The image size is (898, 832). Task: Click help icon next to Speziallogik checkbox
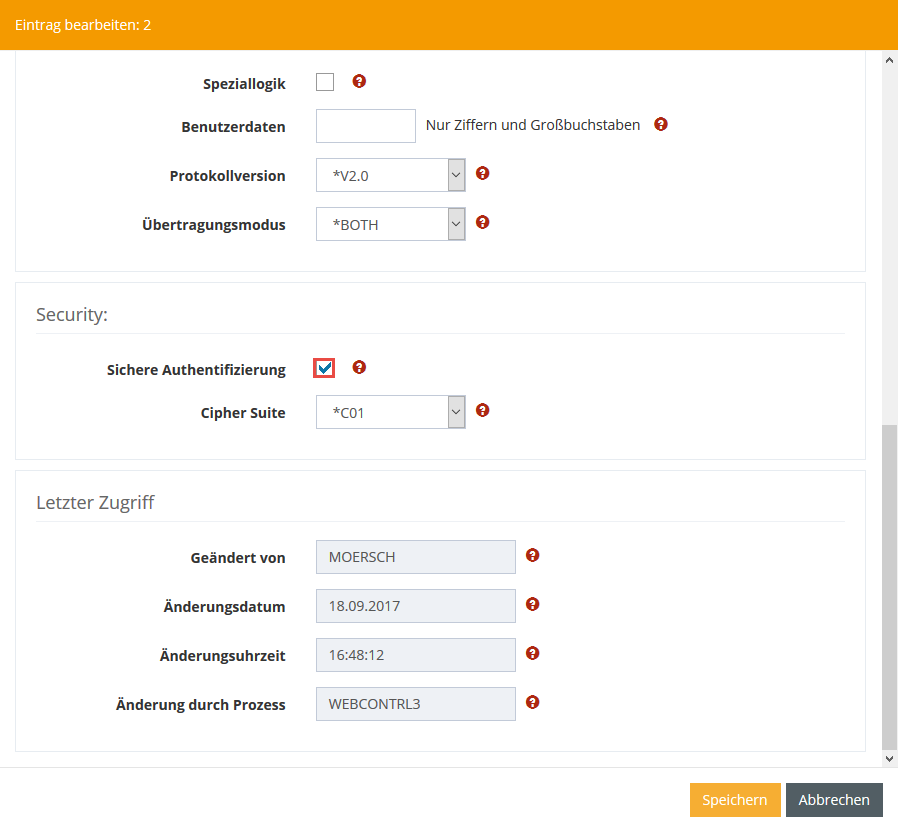359,82
